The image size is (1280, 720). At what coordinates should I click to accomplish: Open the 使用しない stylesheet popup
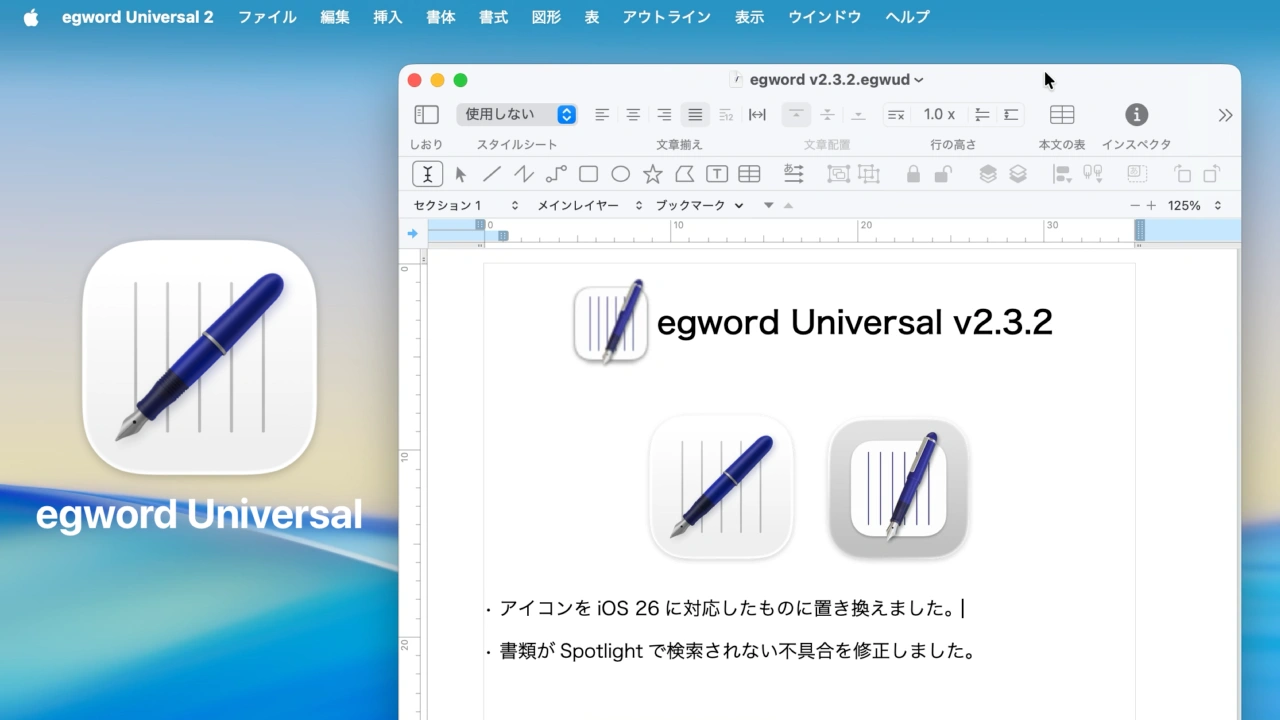click(517, 115)
